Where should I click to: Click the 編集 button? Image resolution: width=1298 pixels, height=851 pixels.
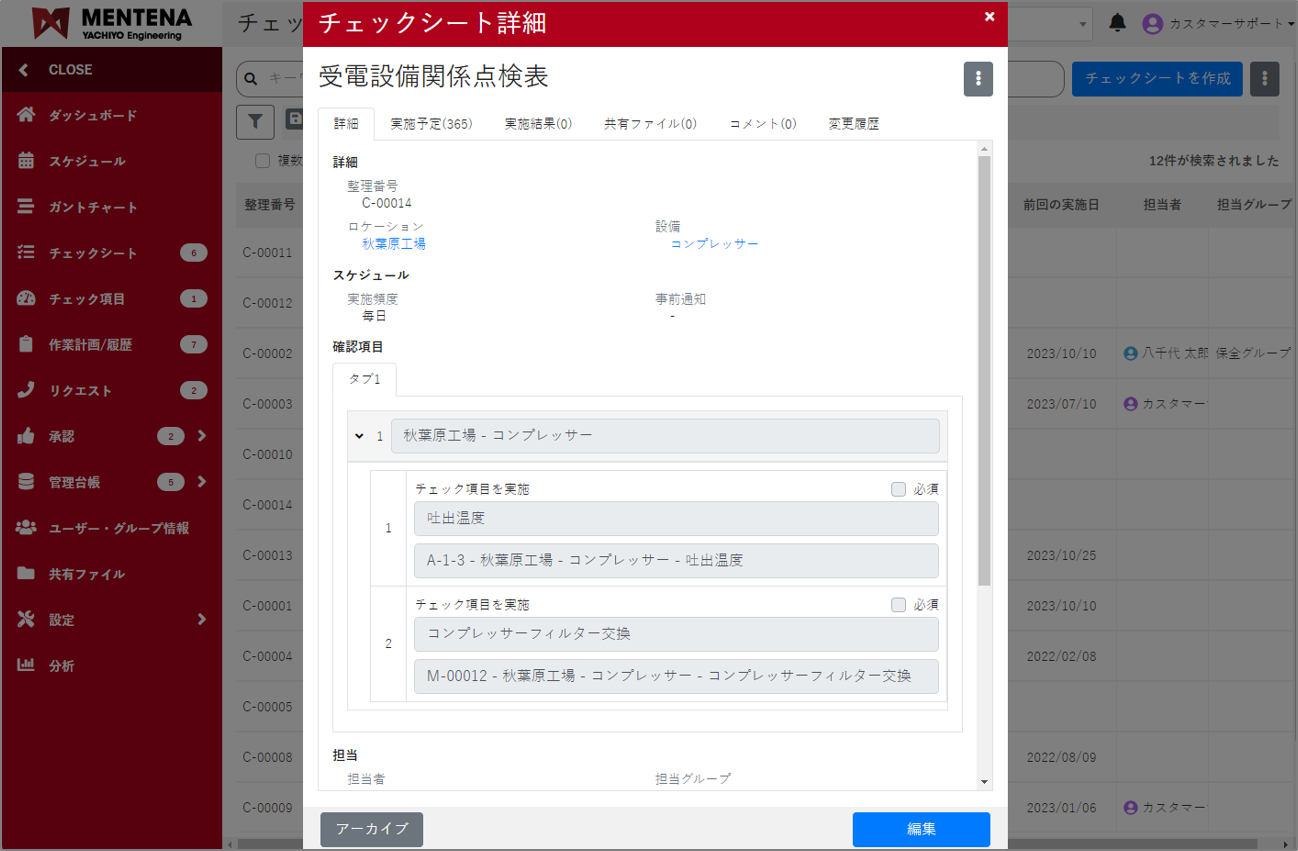pos(920,829)
